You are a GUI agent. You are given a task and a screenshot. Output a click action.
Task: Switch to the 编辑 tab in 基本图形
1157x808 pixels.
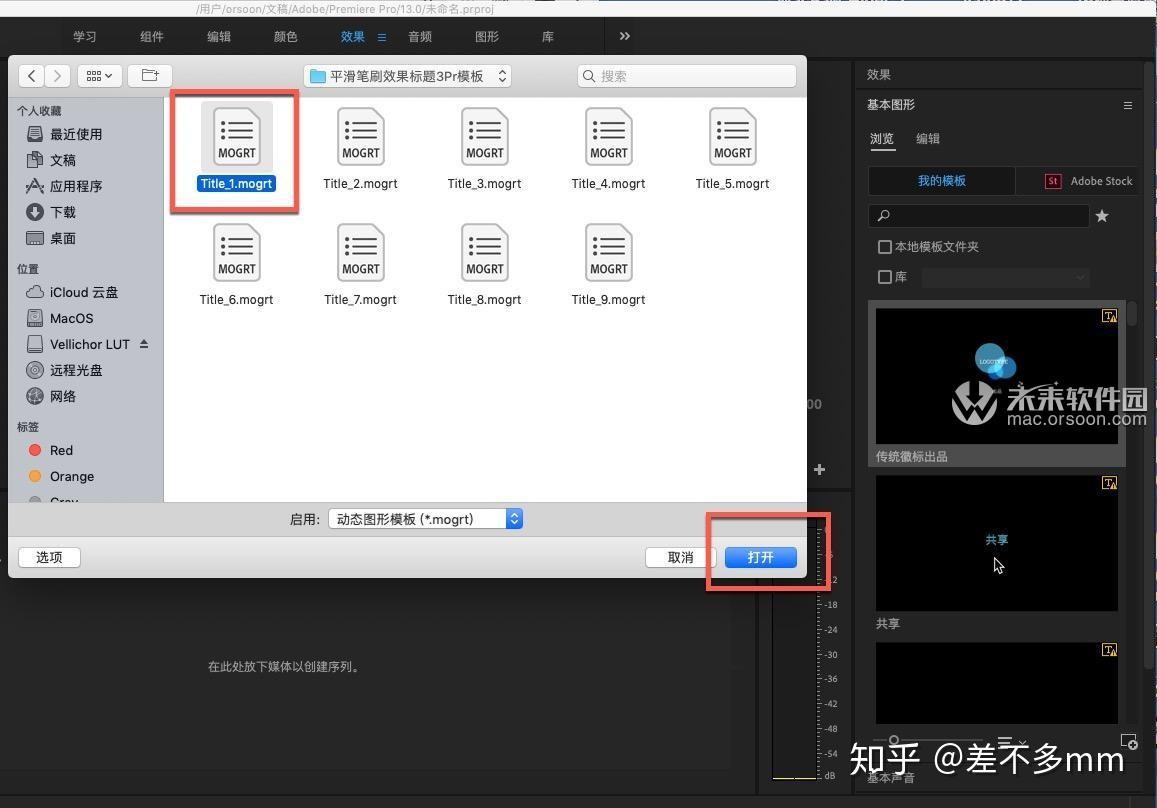[928, 138]
